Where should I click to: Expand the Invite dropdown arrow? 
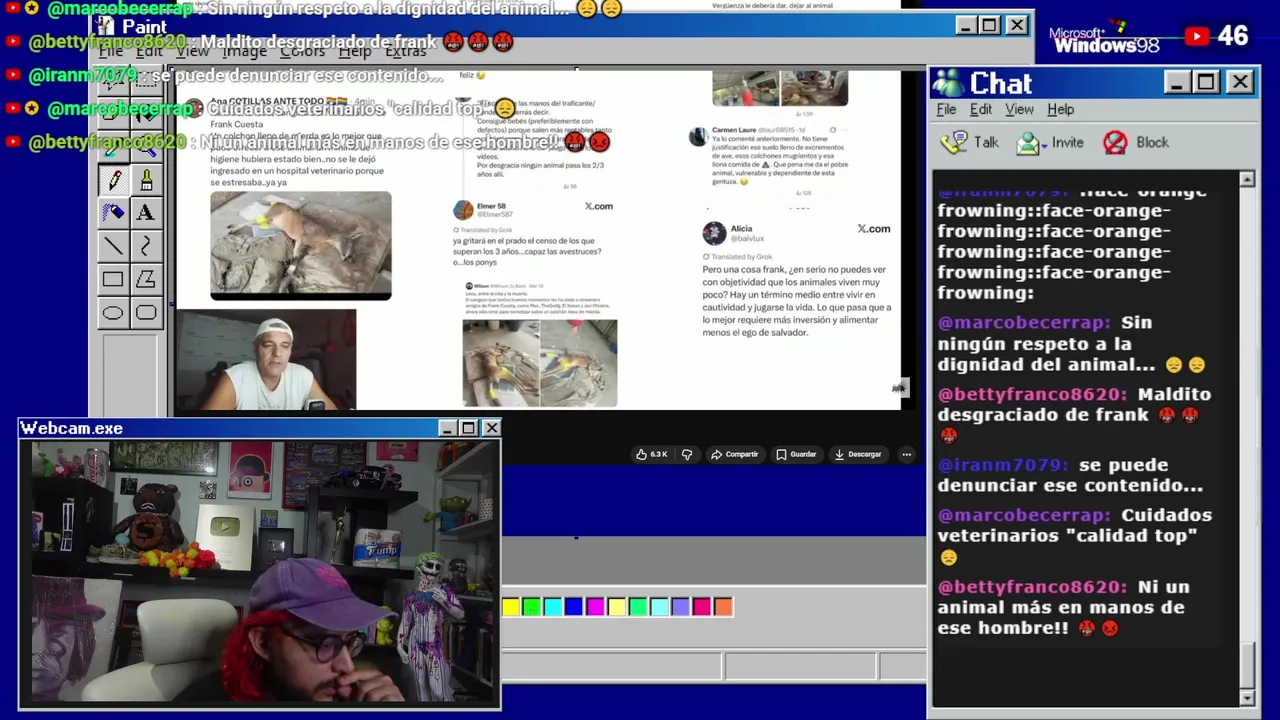[1044, 145]
